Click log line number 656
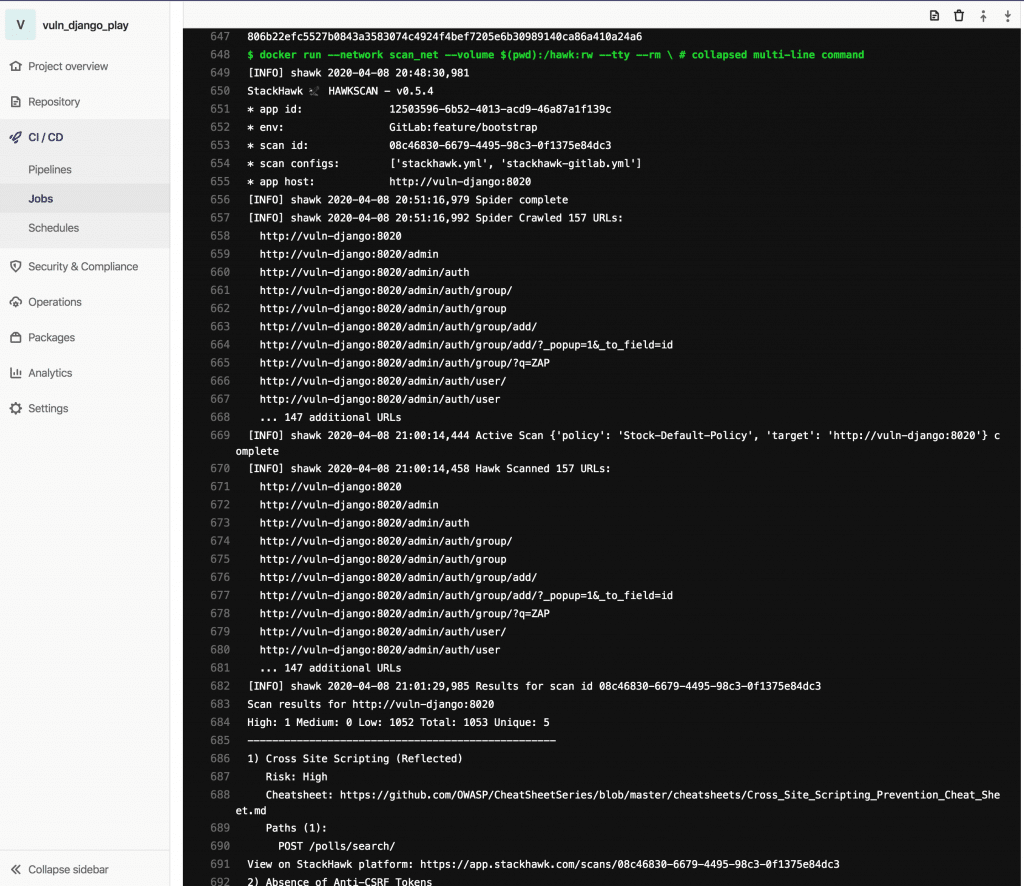This screenshot has width=1024, height=886. click(x=220, y=200)
